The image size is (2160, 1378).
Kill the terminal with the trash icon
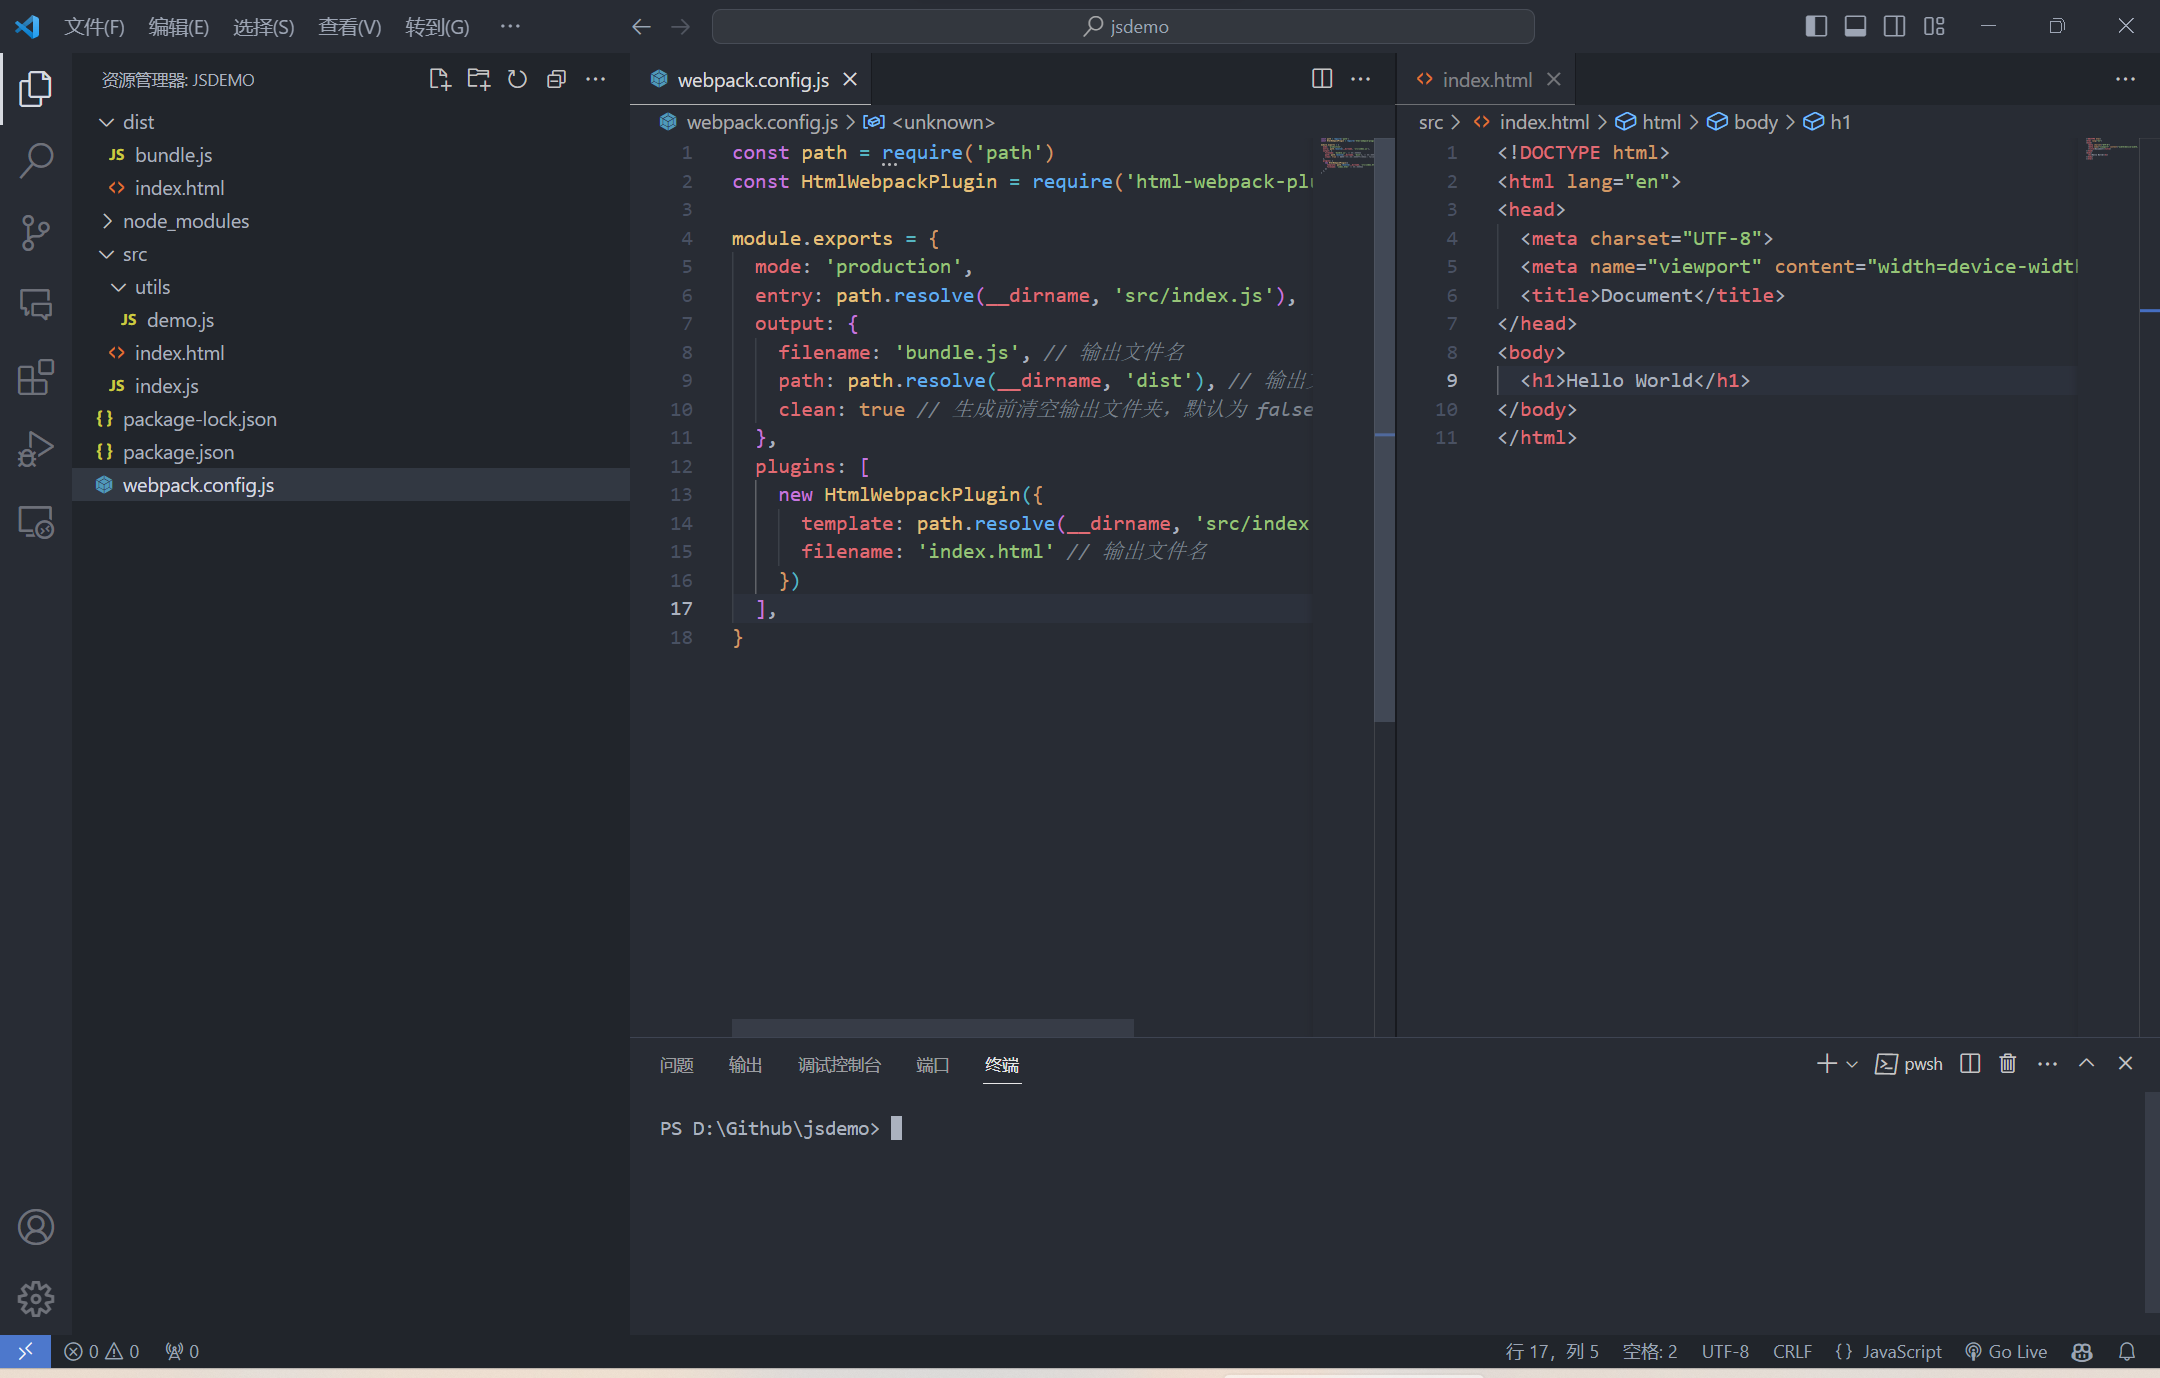[2007, 1063]
